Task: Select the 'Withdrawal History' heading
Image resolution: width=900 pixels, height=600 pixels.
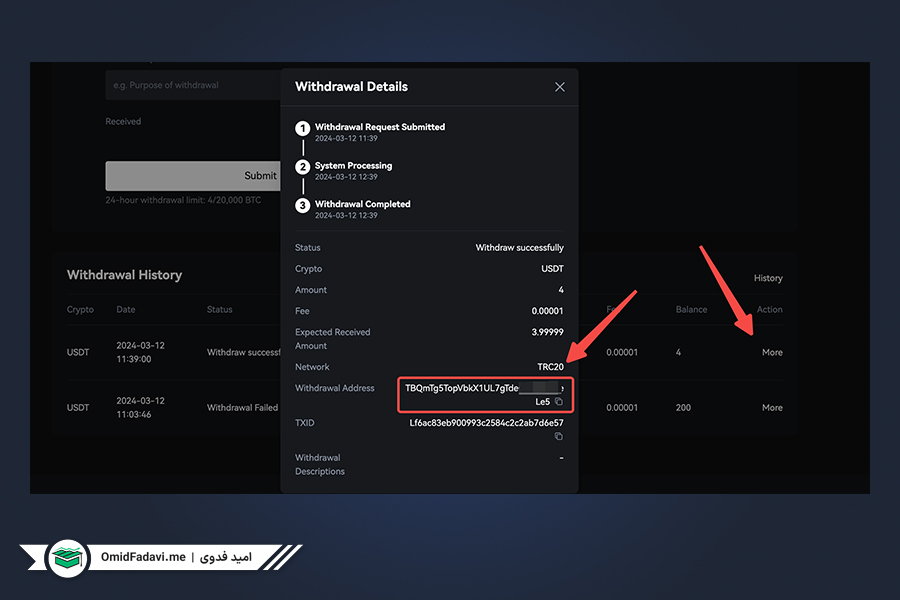Action: [125, 275]
